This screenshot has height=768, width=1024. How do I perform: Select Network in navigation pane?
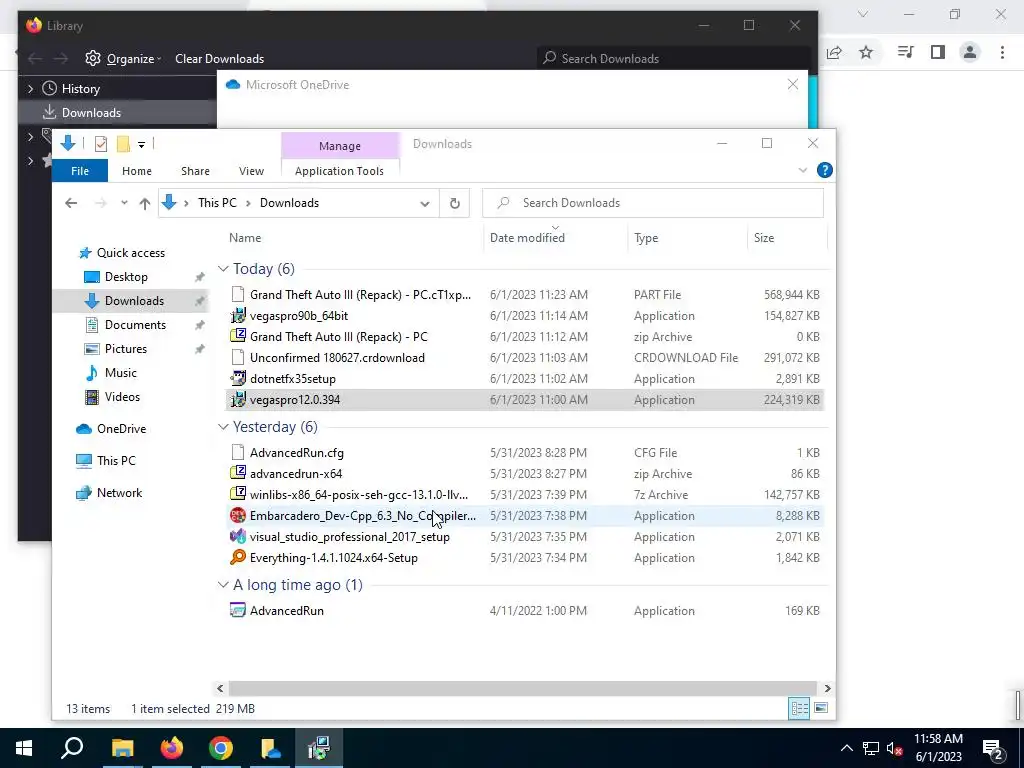pos(119,493)
